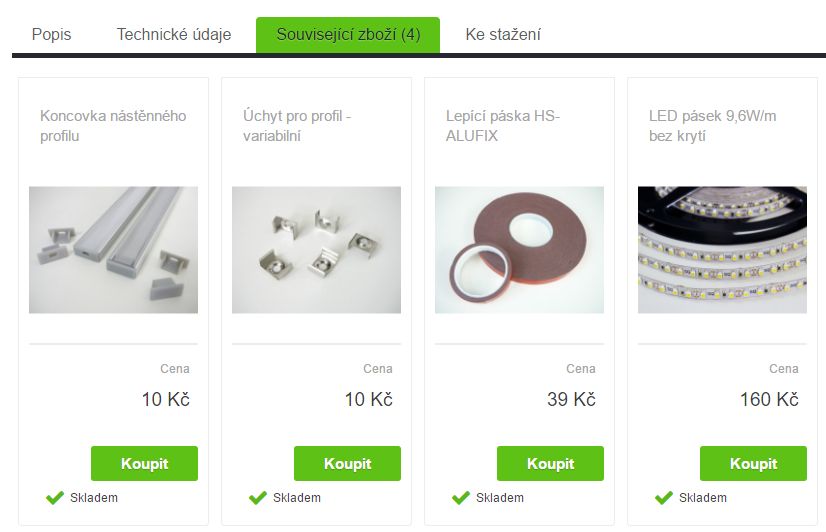The image size is (826, 532).
Task: Click the adhesive tape roll image
Action: coord(519,250)
